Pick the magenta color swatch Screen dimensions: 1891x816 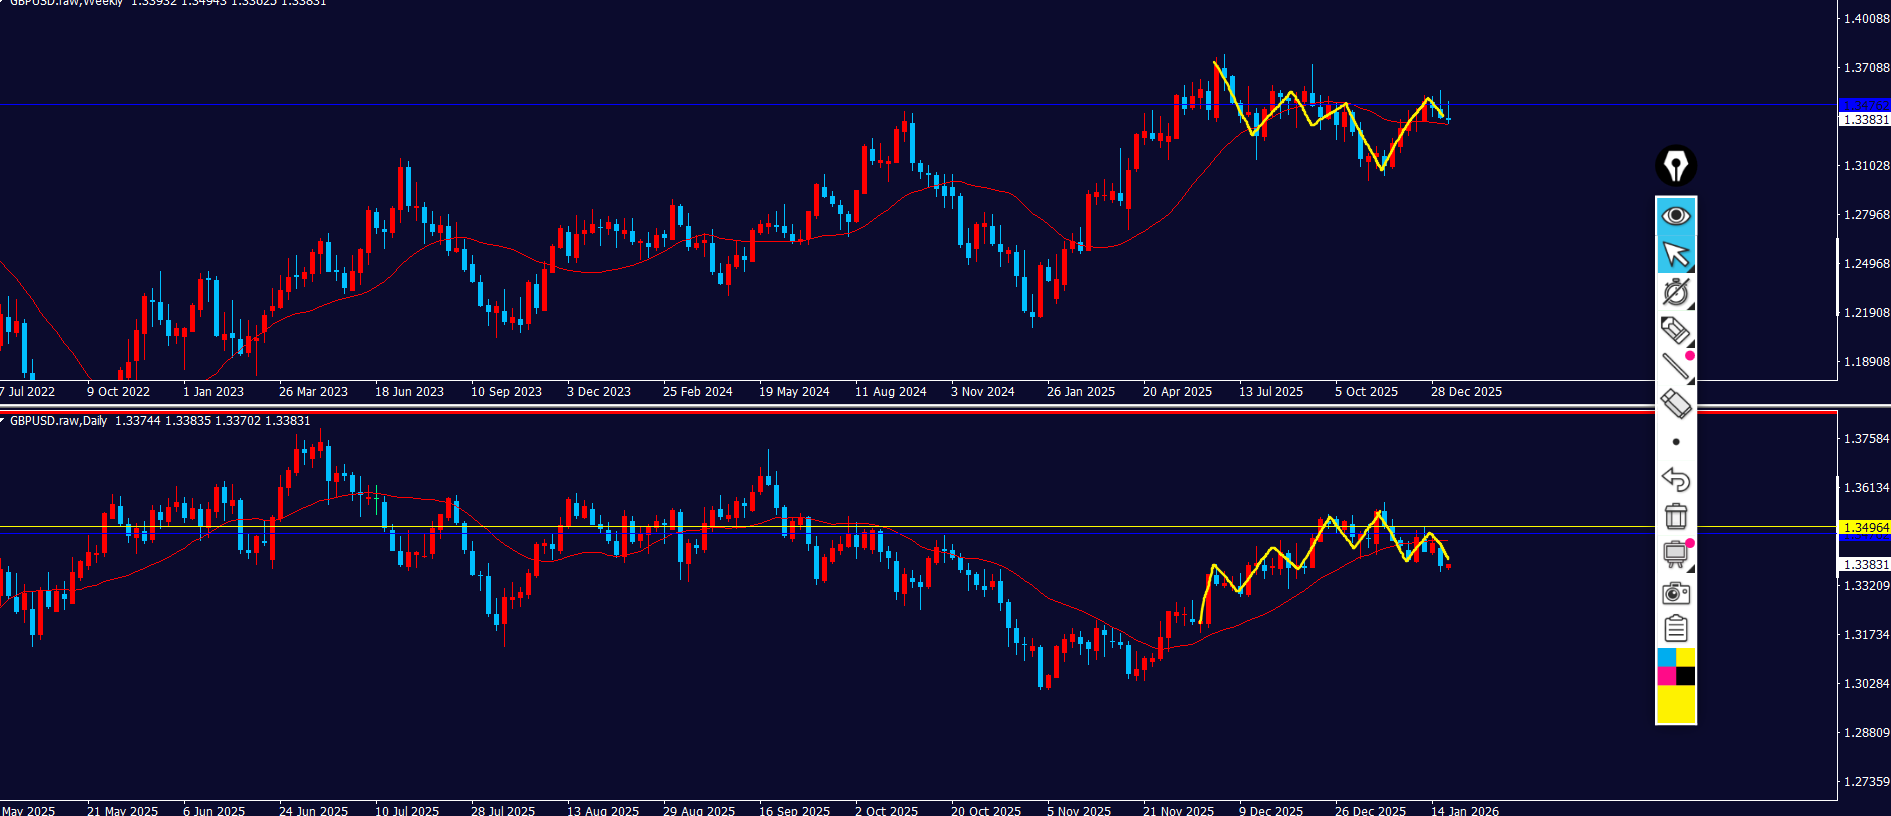point(1666,676)
